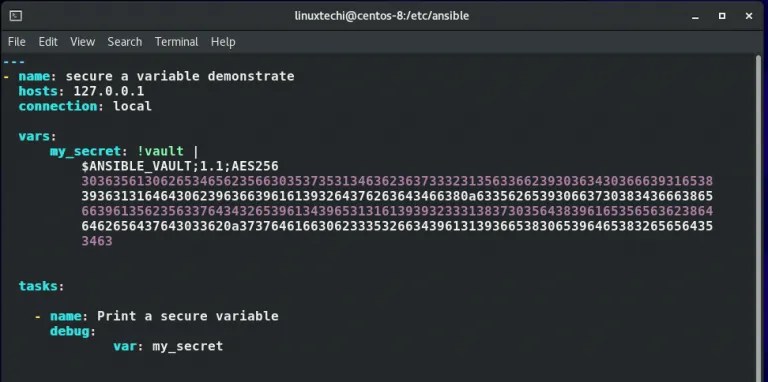
Task: Click the final vault fragment '3463'
Action: pyautogui.click(x=97, y=241)
